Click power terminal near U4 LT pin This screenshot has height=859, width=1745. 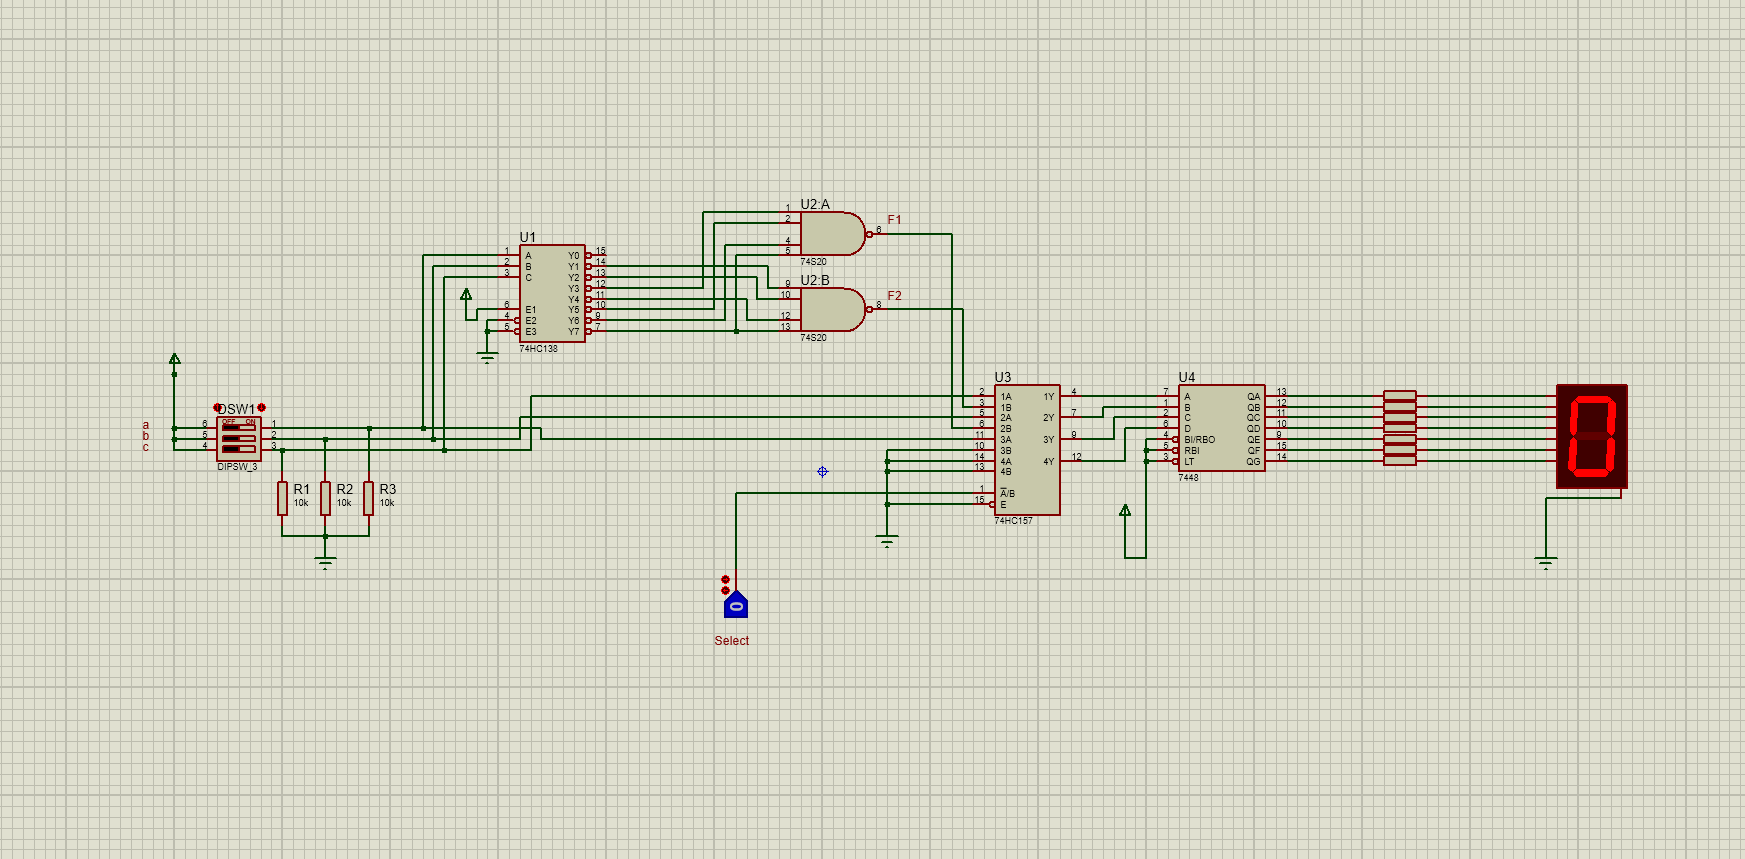[1125, 510]
